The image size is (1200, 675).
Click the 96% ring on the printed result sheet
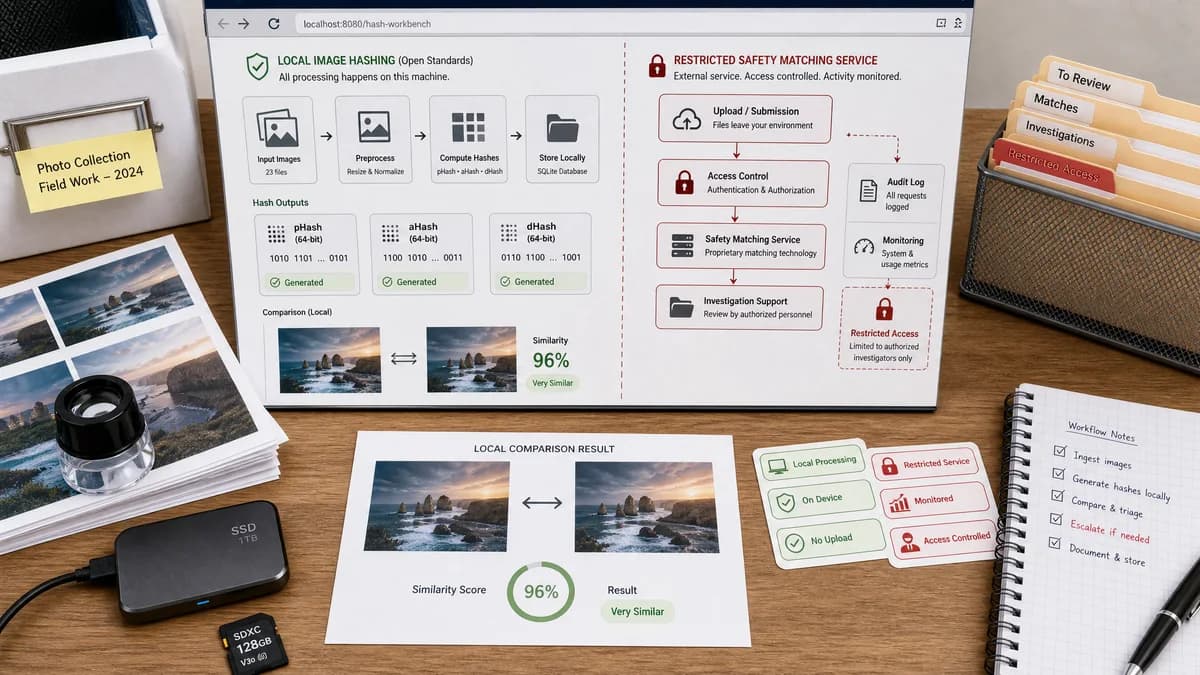541,592
